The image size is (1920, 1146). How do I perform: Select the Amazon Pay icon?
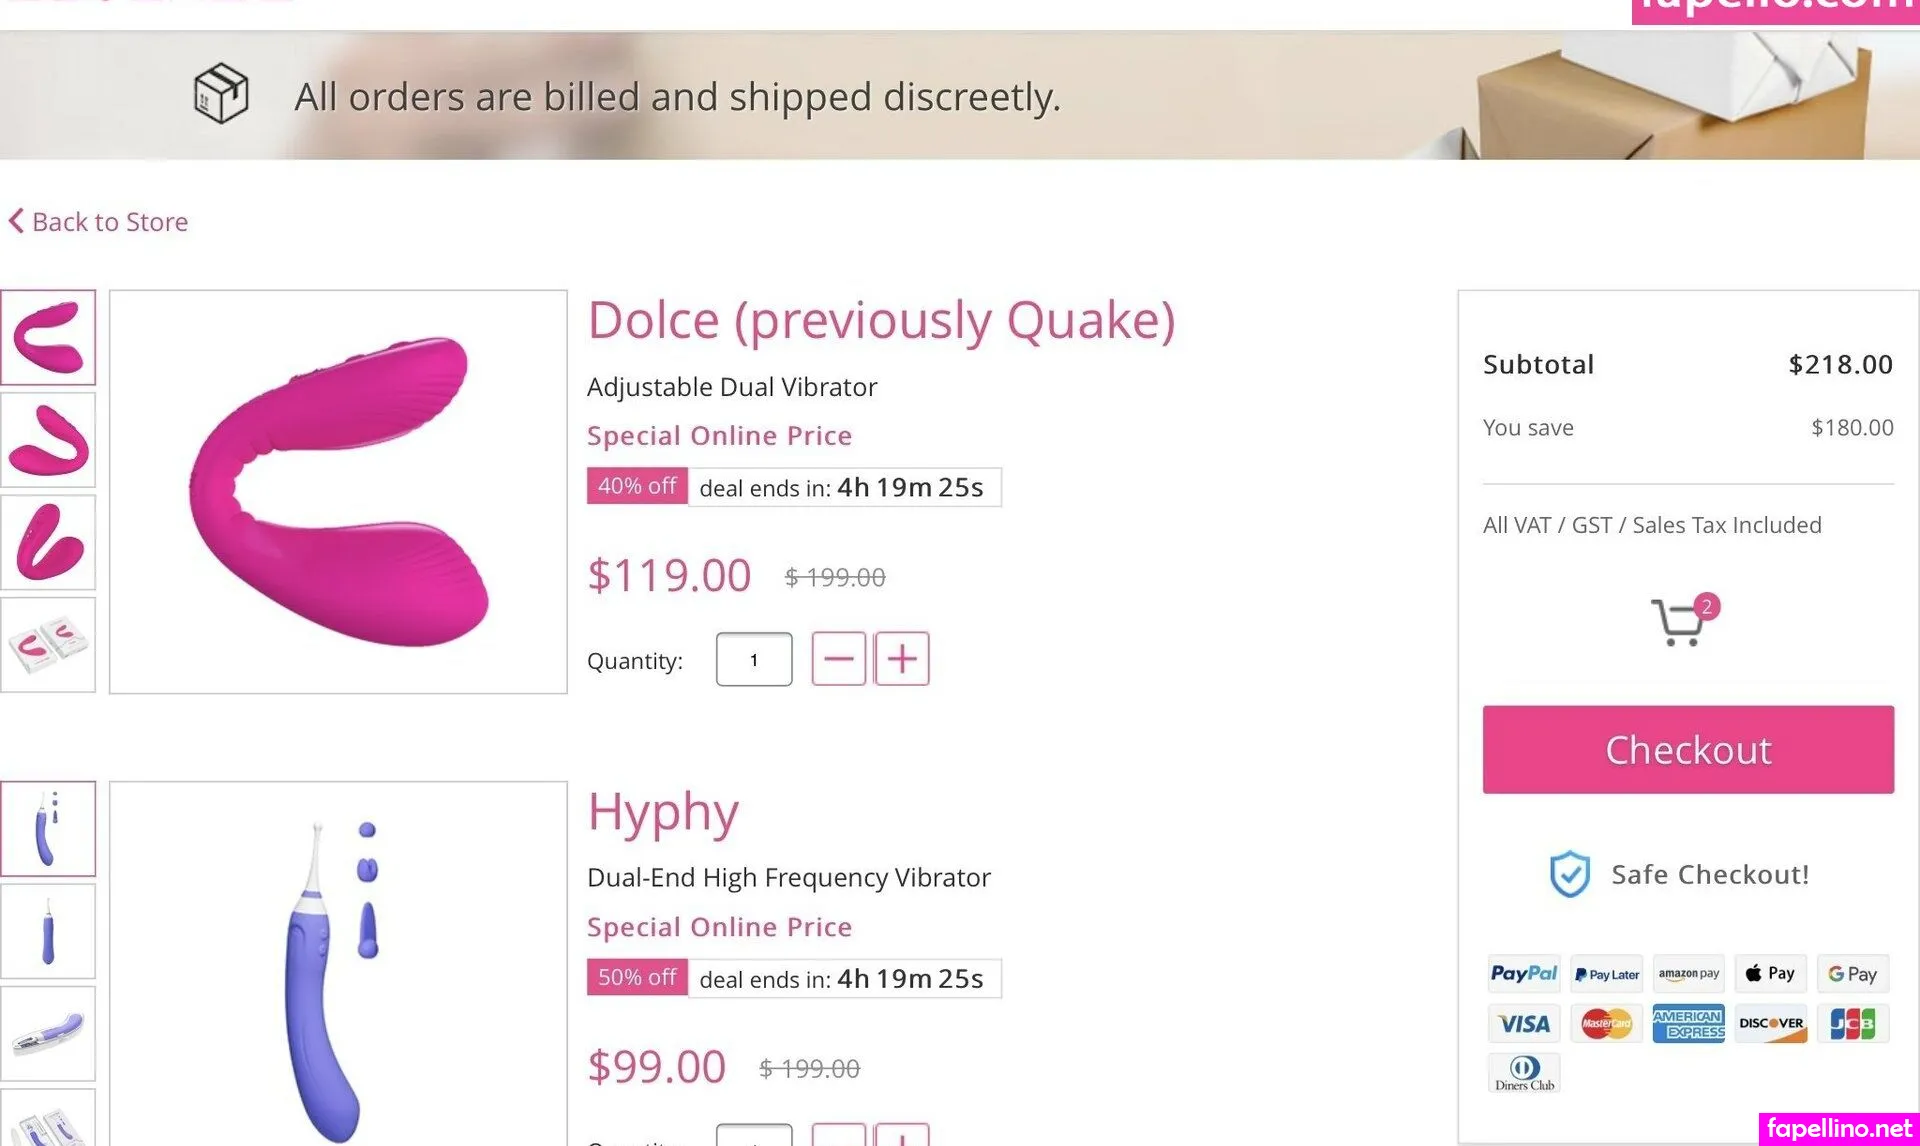pos(1688,973)
